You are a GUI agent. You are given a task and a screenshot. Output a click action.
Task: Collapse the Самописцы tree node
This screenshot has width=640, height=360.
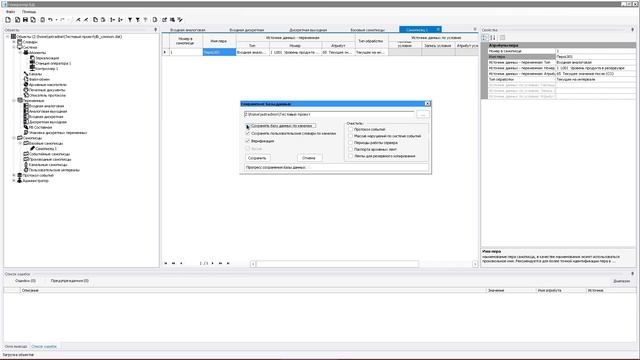pos(14,138)
